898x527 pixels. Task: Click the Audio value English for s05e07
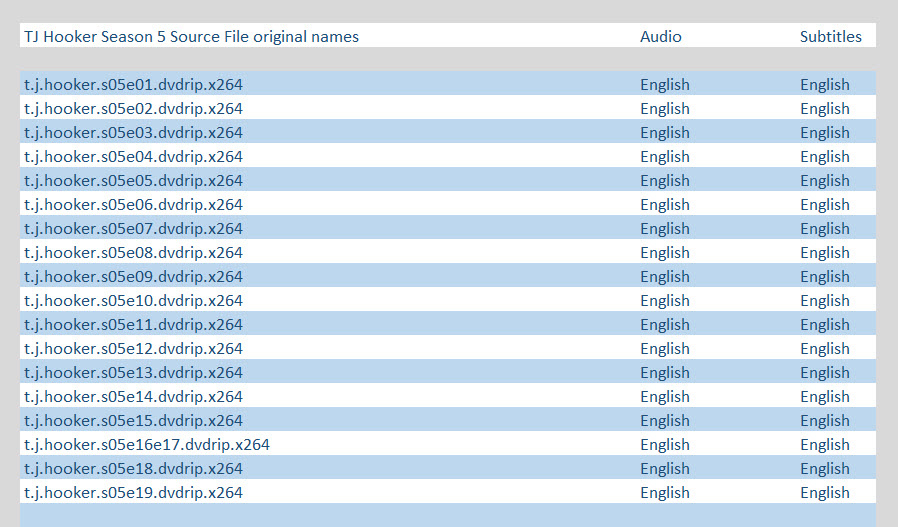[x=664, y=230]
